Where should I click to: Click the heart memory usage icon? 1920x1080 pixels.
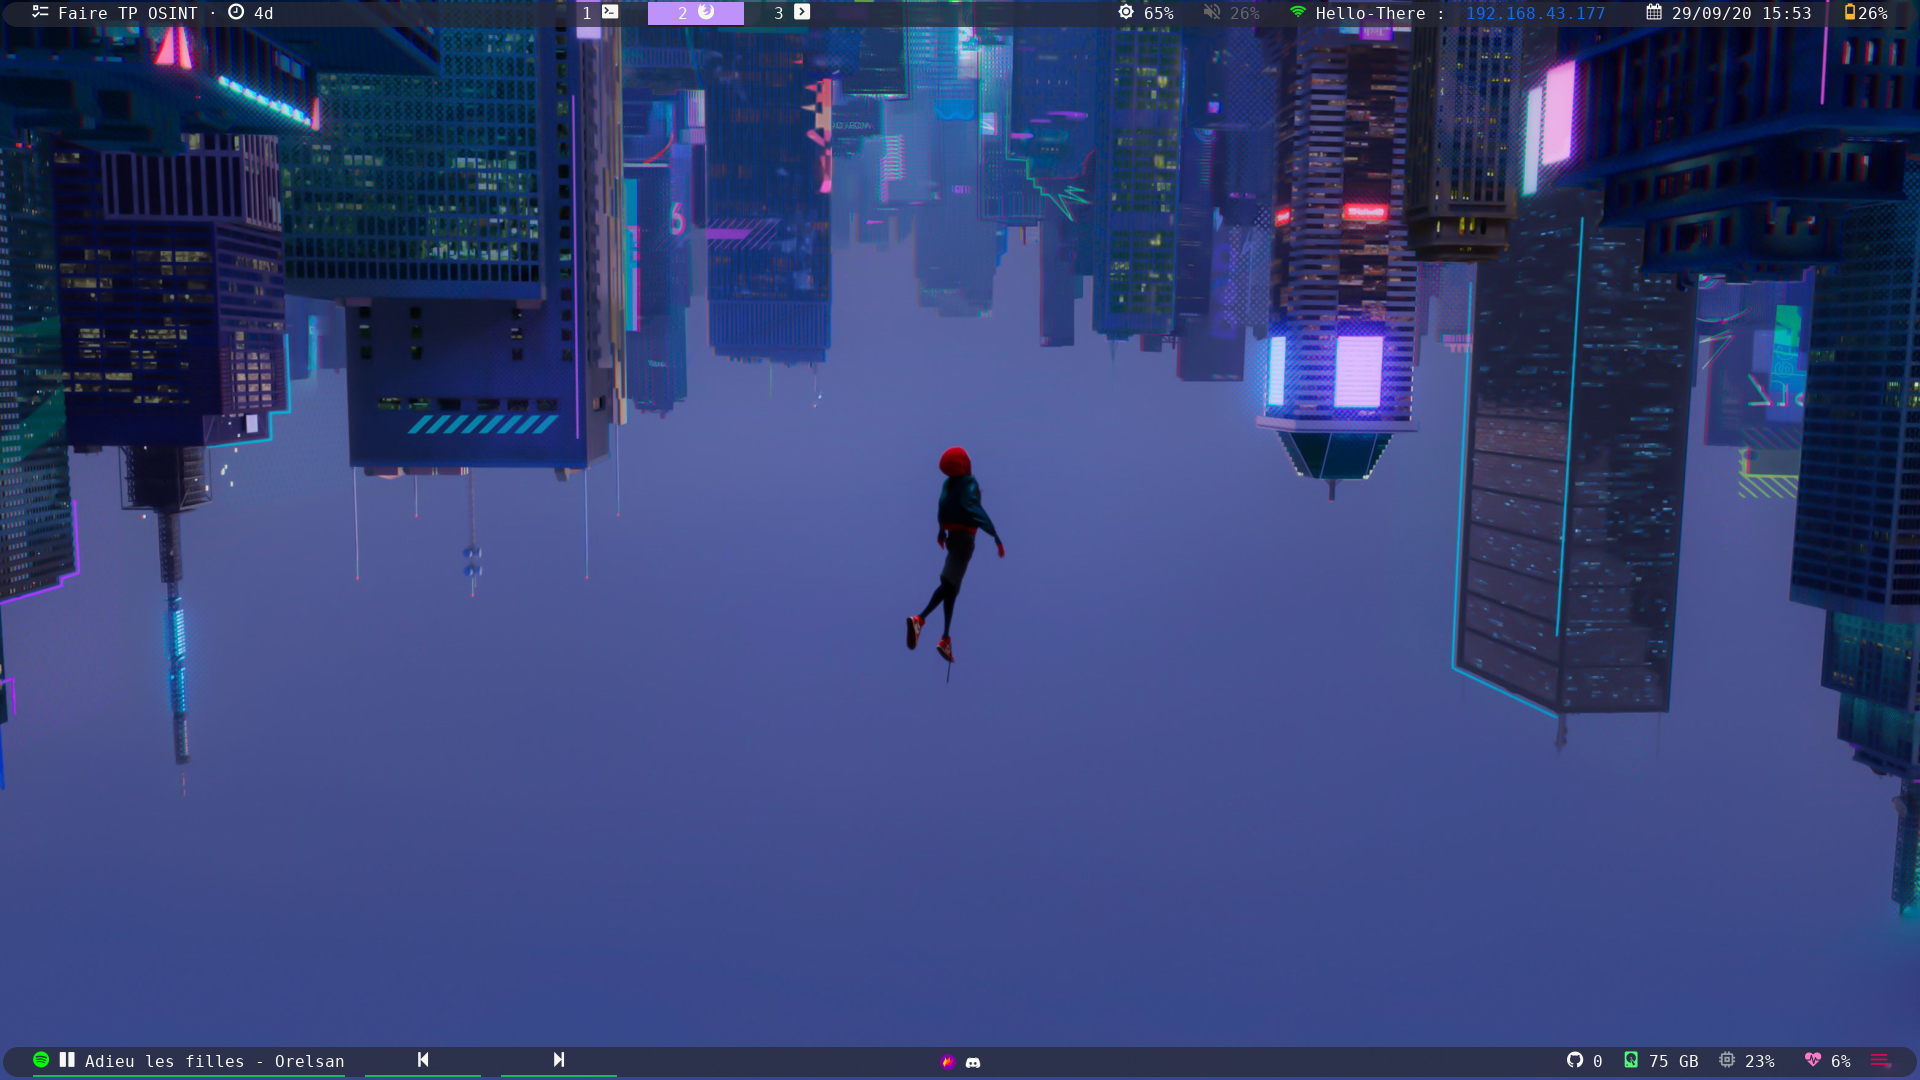(x=1813, y=1060)
